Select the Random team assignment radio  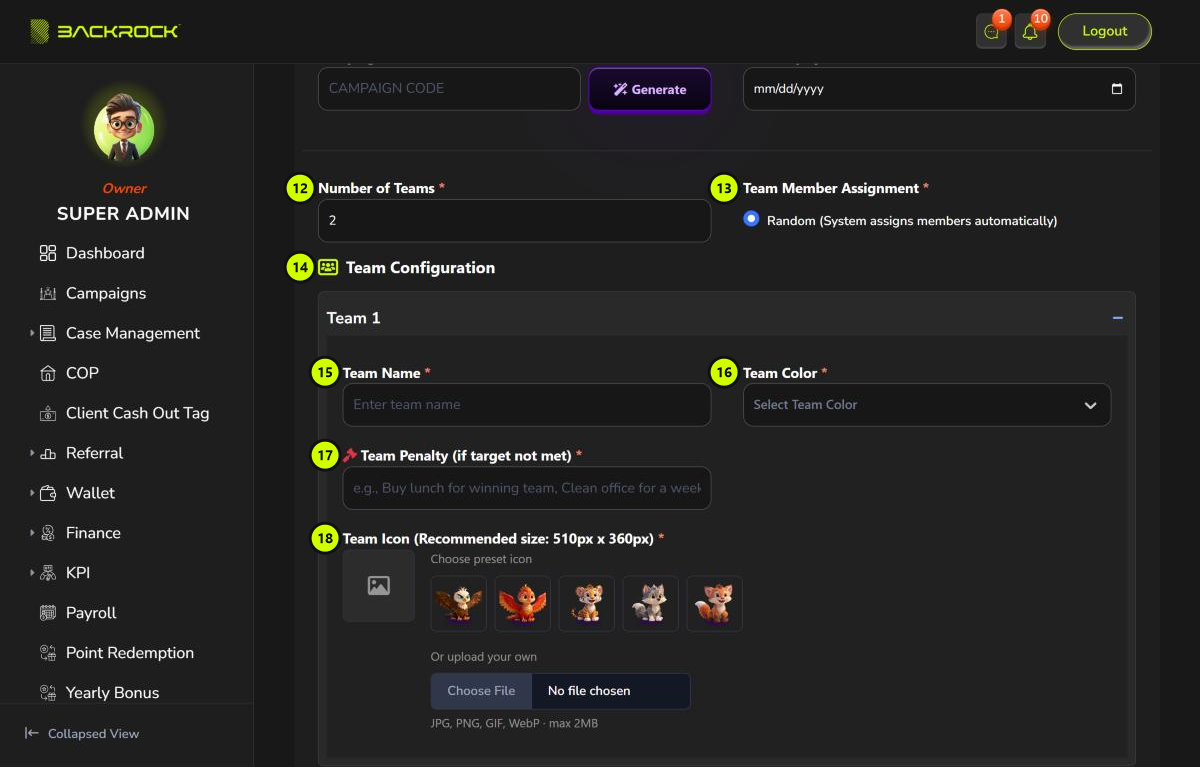[751, 219]
